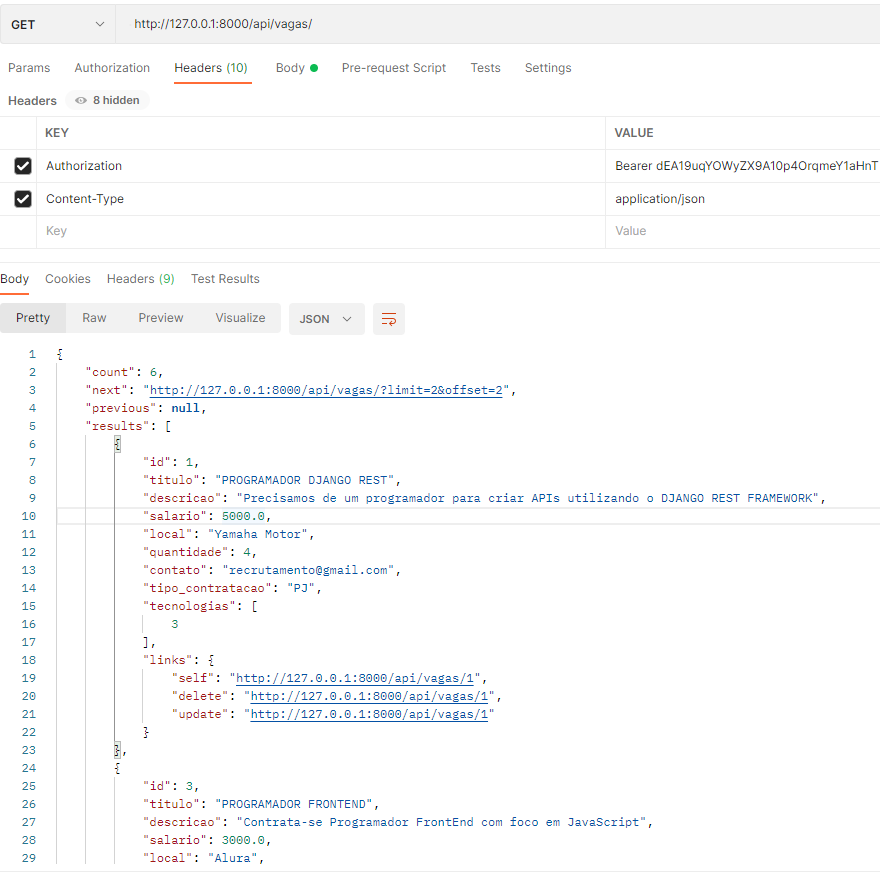Open the Settings tab
The width and height of the screenshot is (880, 875).
click(x=548, y=68)
